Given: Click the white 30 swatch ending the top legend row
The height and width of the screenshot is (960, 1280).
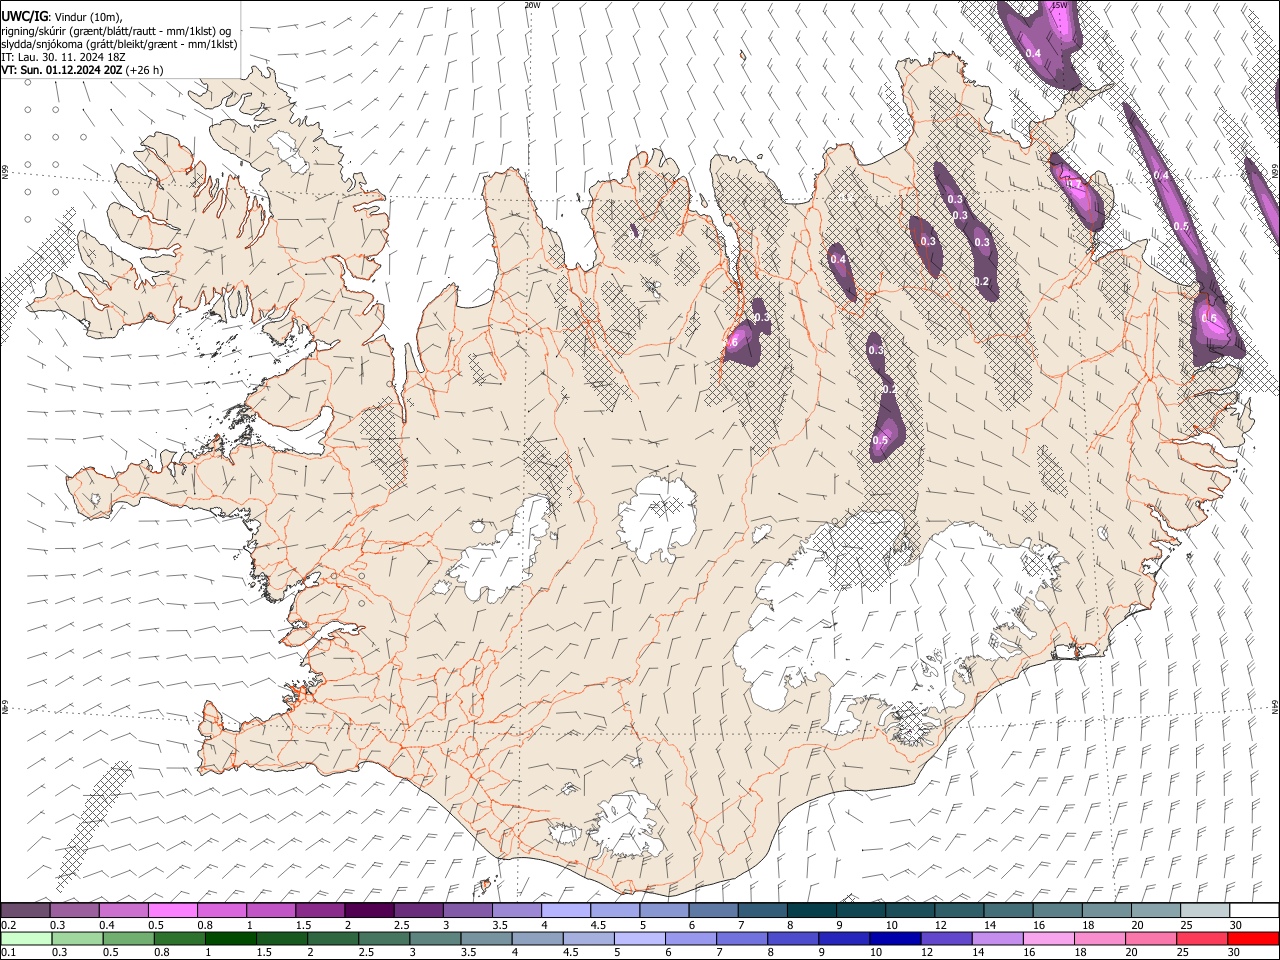Looking at the screenshot, I should click(x=1254, y=910).
